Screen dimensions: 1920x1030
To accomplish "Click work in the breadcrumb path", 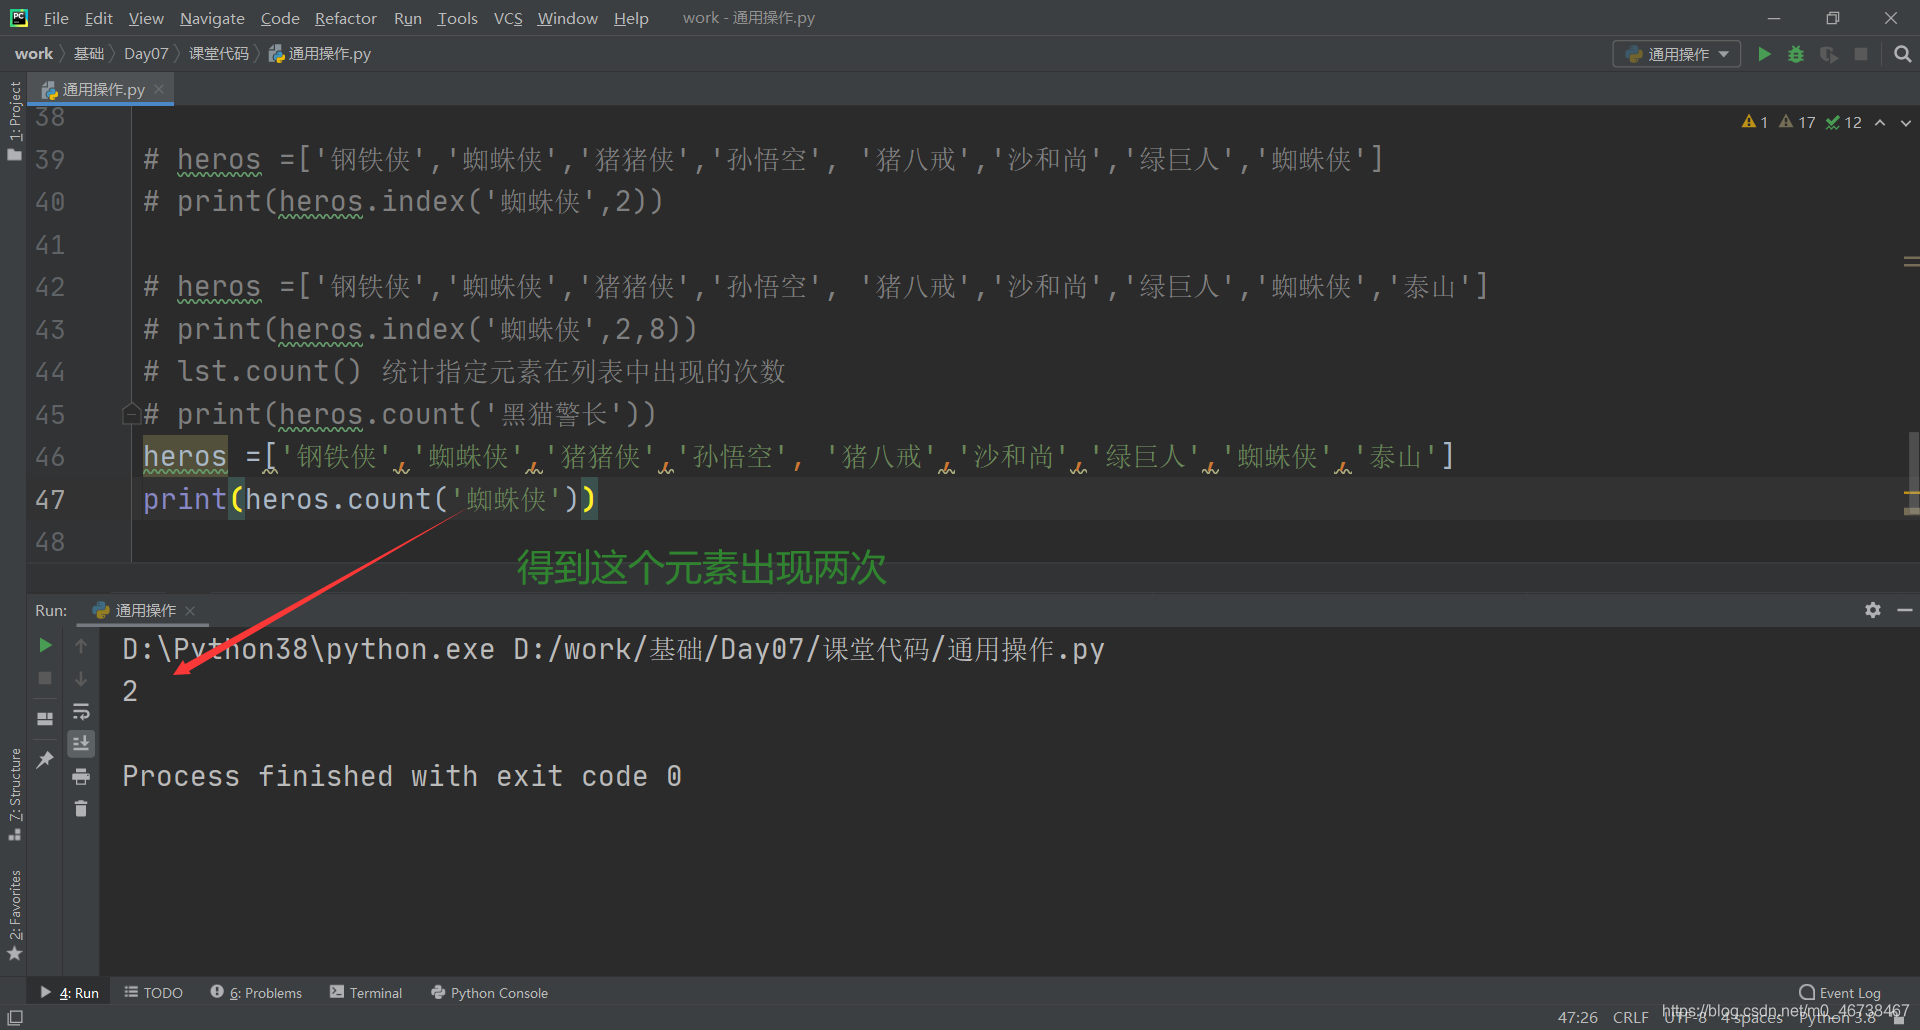I will click(34, 54).
